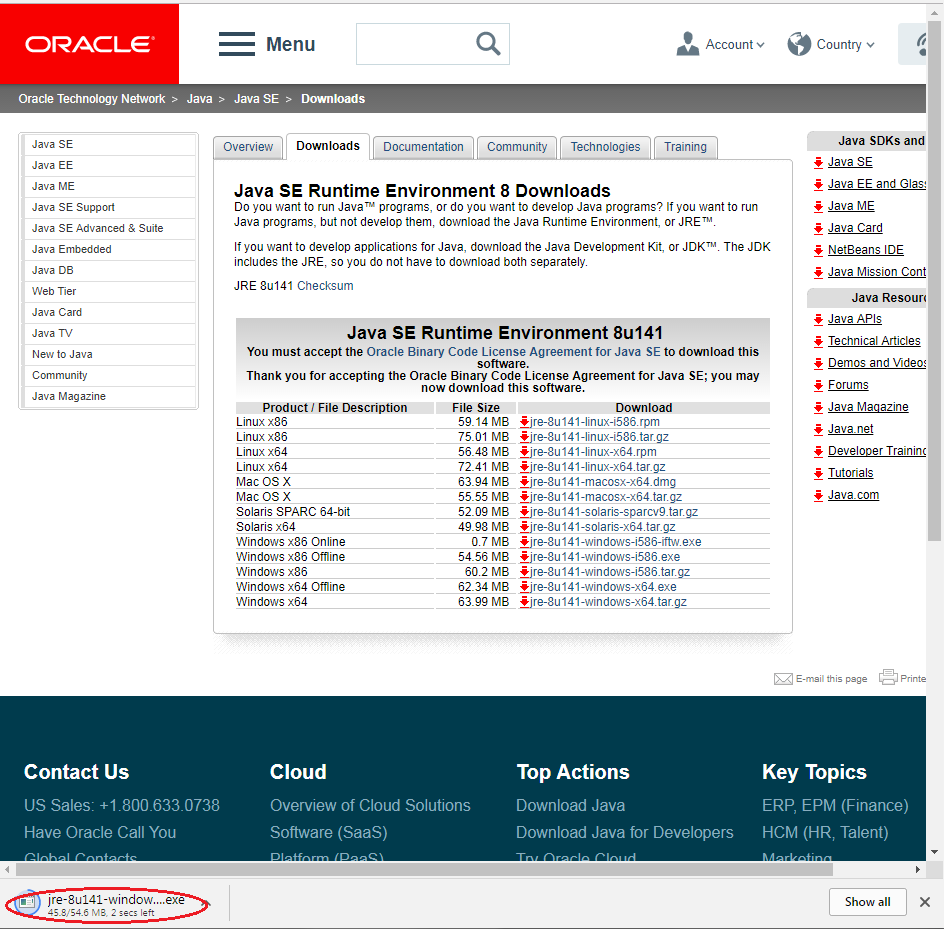Expand the Account dropdown
This screenshot has width=944, height=929.
720,44
